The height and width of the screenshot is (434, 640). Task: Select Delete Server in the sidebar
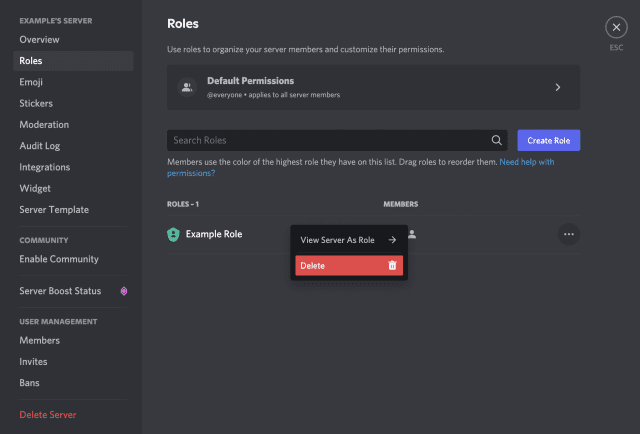[48, 414]
